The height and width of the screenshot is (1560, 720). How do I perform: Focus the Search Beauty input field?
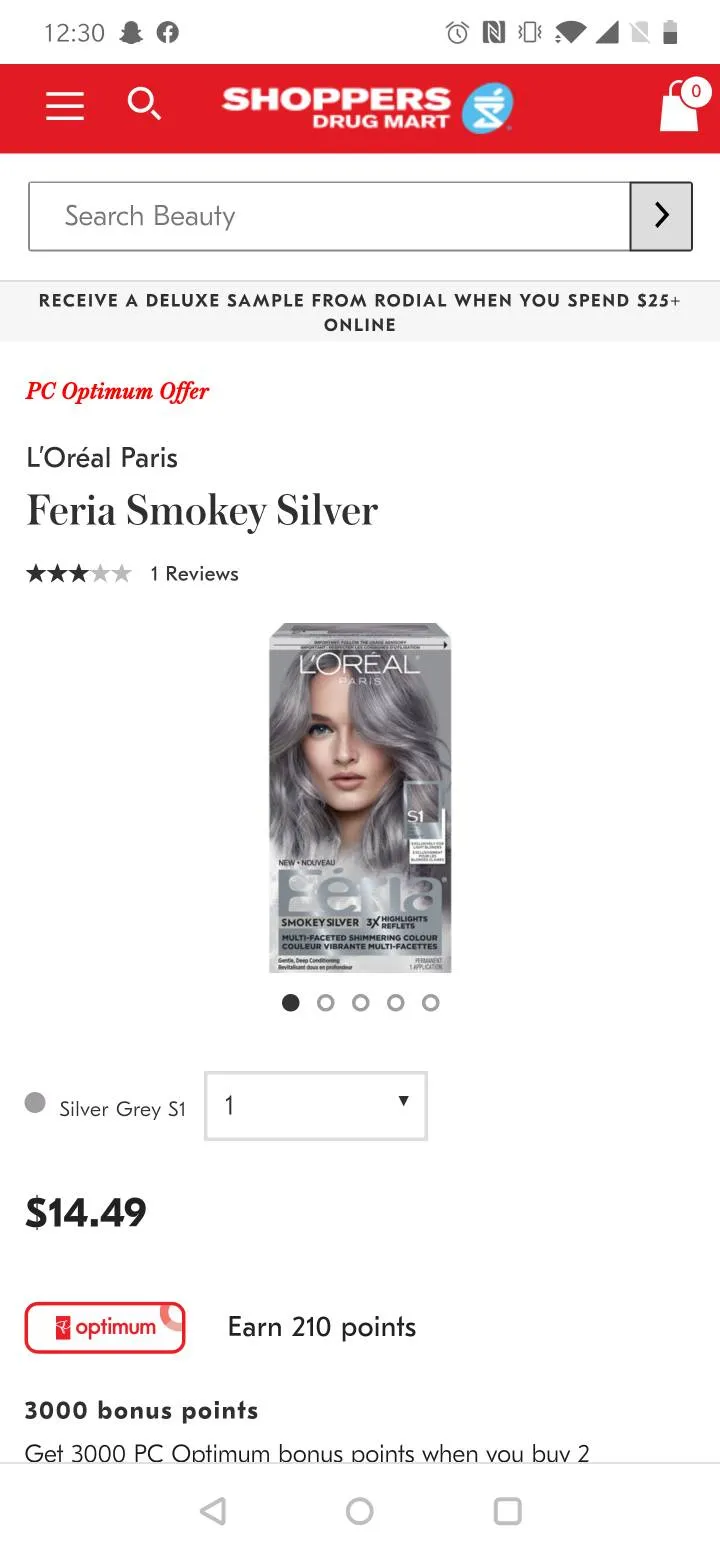pos(329,216)
